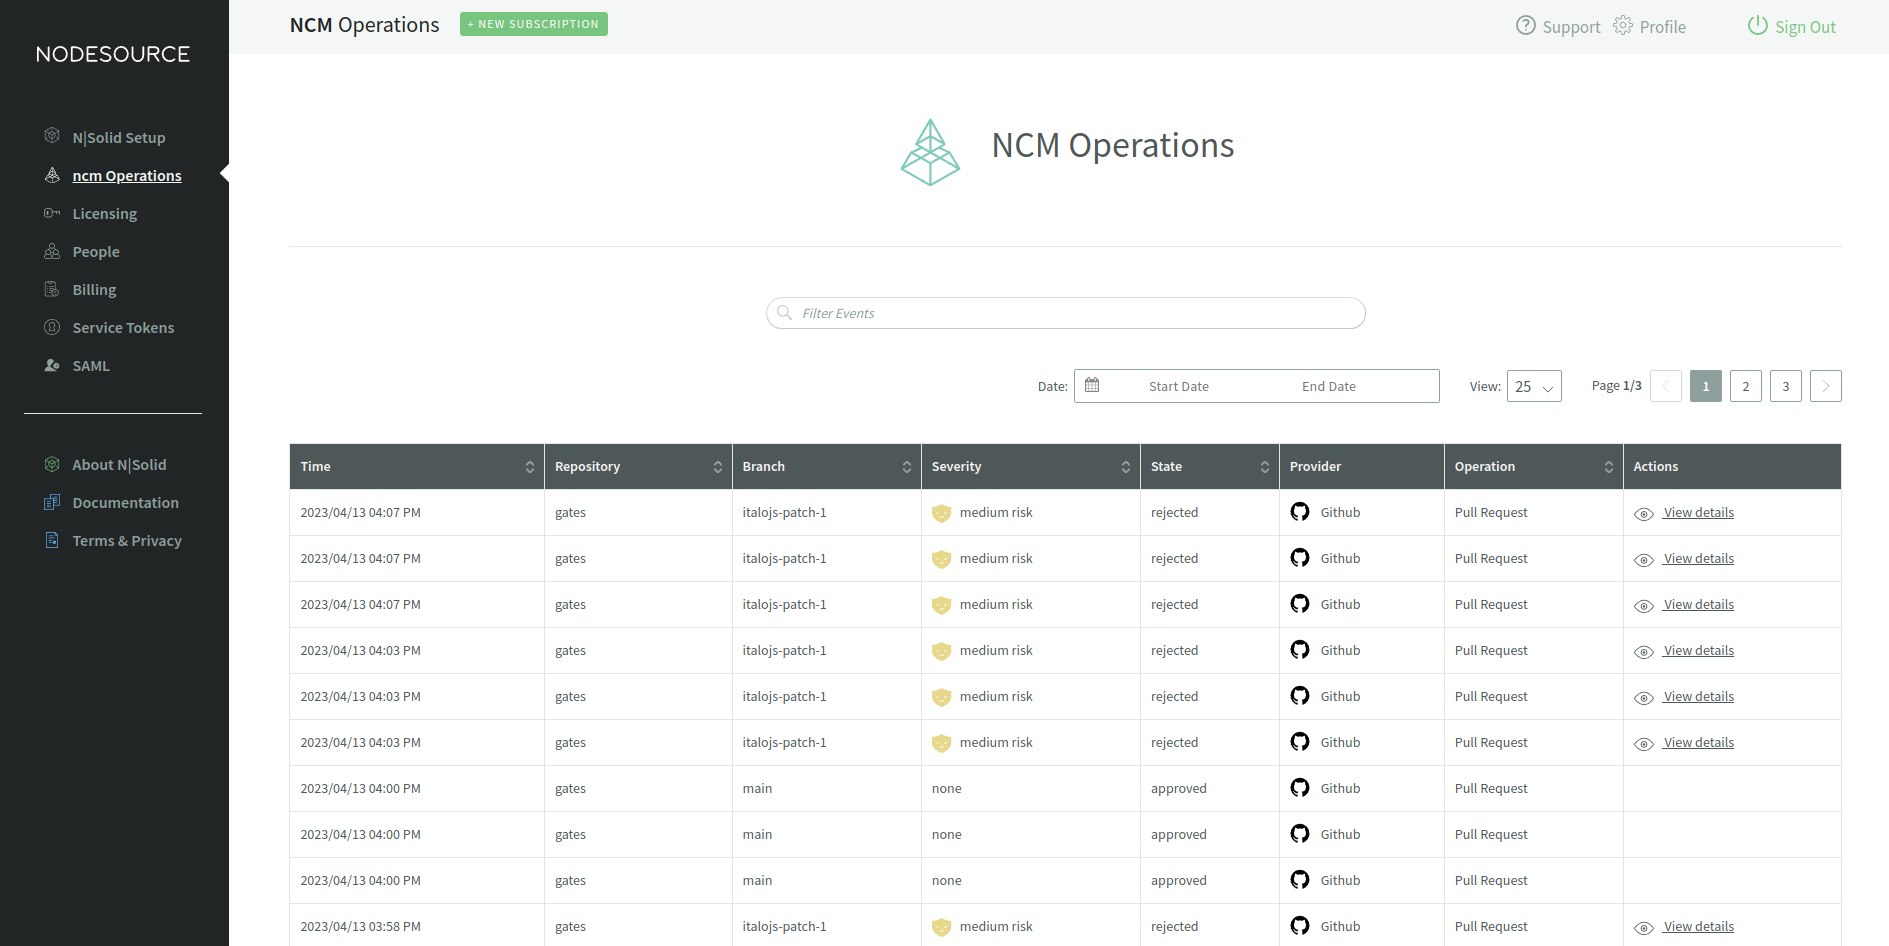
Task: Open View details for the first row
Action: (1698, 513)
